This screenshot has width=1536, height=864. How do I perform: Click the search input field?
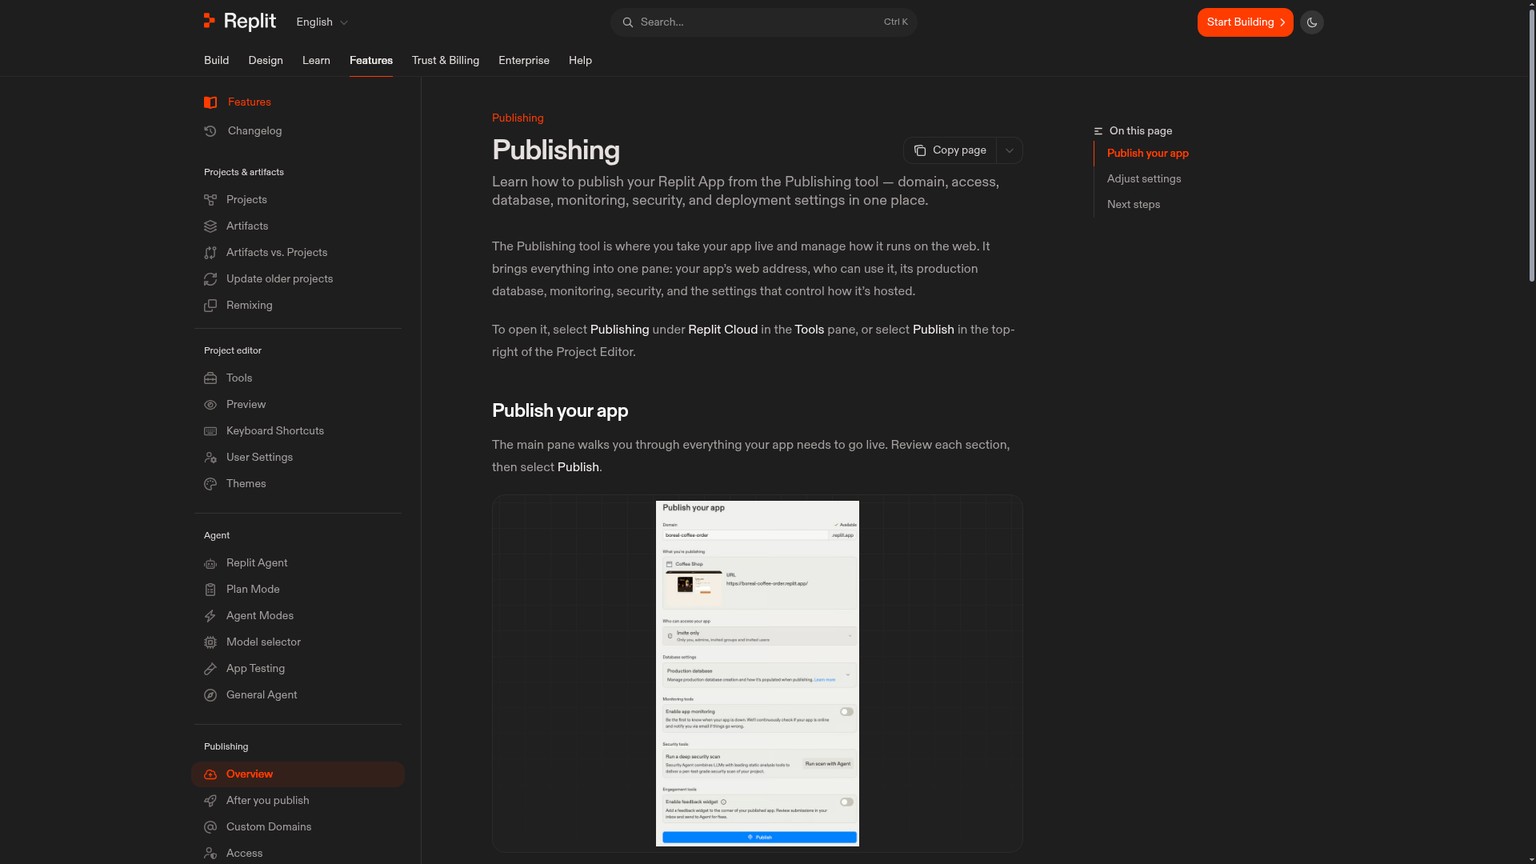(764, 22)
